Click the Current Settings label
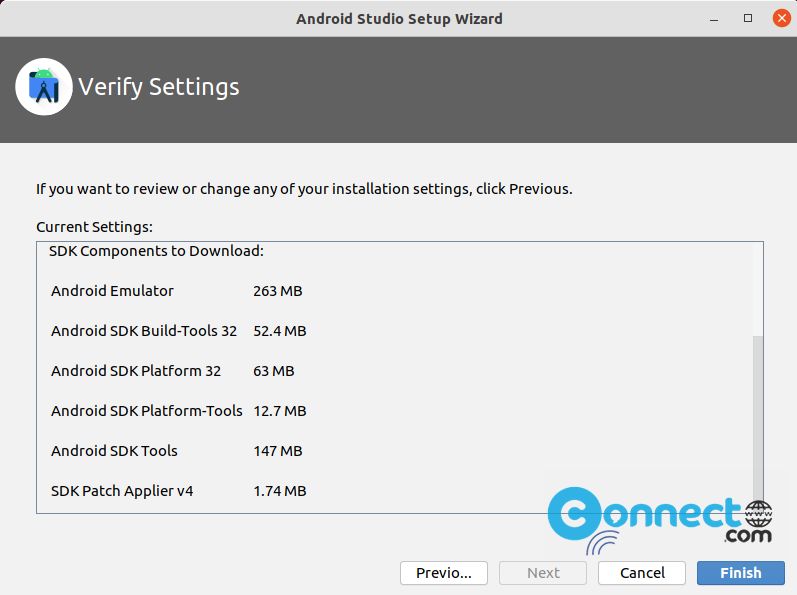 [94, 227]
